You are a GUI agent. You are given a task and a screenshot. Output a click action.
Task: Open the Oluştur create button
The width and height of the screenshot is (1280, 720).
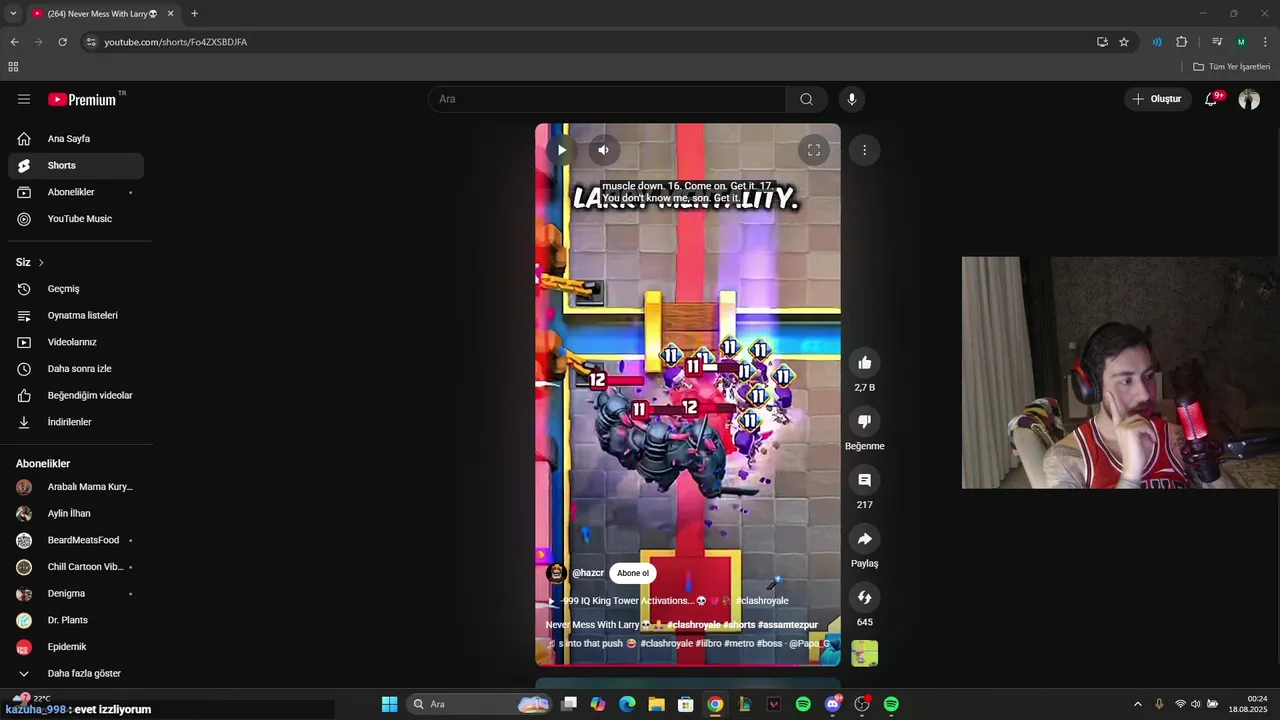click(1157, 99)
